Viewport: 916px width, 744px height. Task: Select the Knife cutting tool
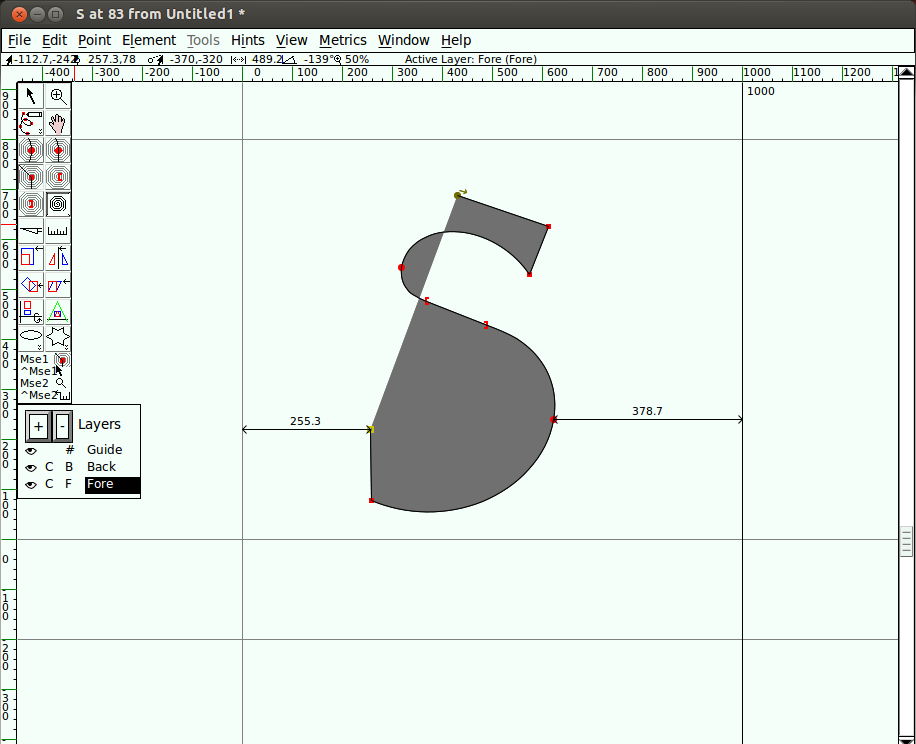click(x=31, y=231)
